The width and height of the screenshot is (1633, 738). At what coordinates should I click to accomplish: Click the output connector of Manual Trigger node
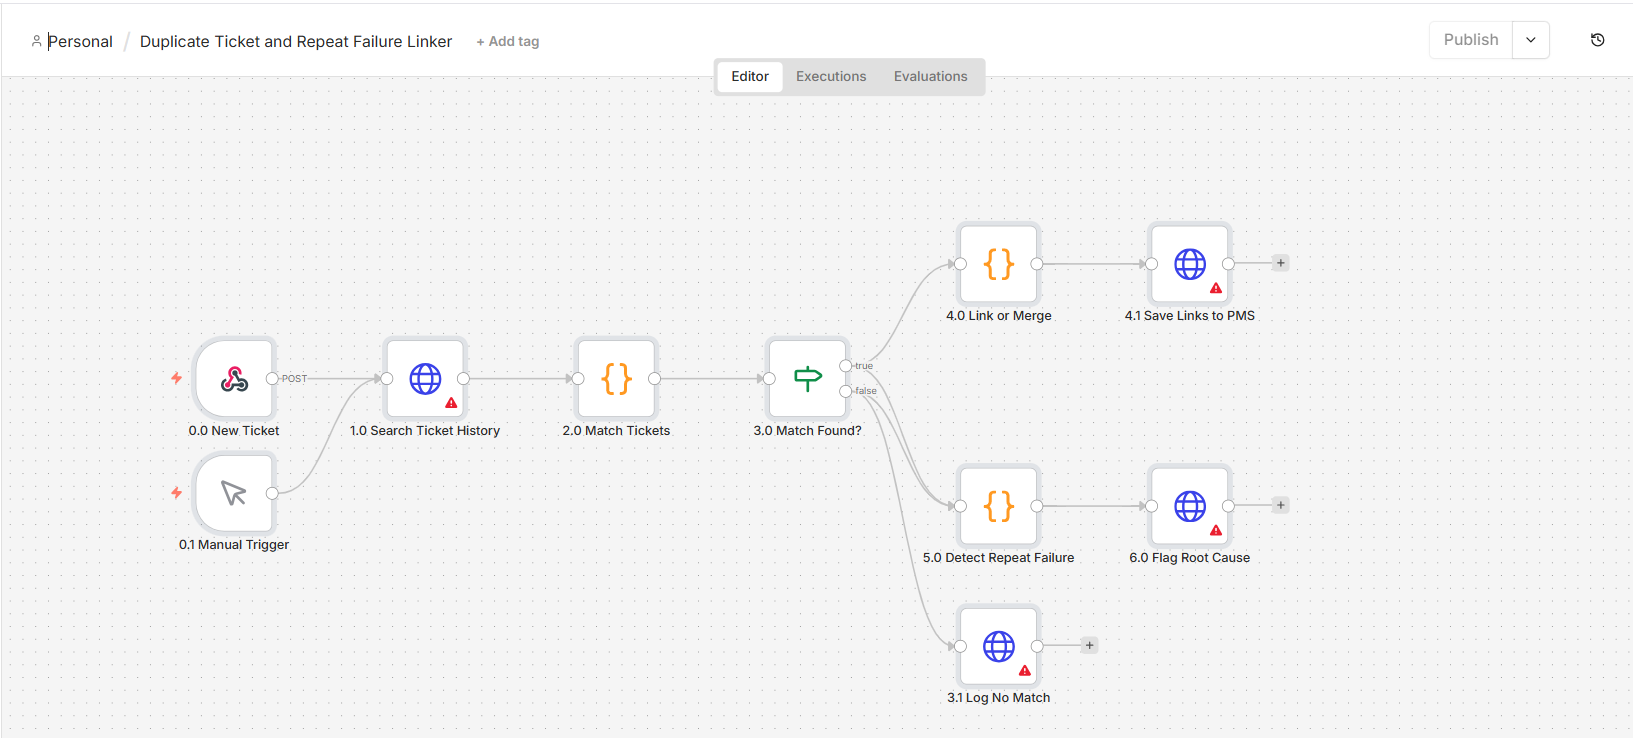272,493
